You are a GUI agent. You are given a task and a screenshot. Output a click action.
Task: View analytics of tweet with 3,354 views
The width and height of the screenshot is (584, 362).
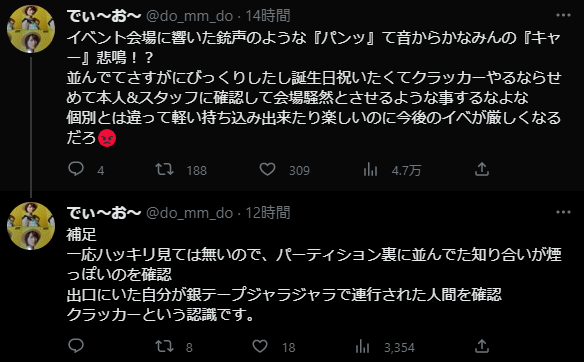tap(362, 347)
